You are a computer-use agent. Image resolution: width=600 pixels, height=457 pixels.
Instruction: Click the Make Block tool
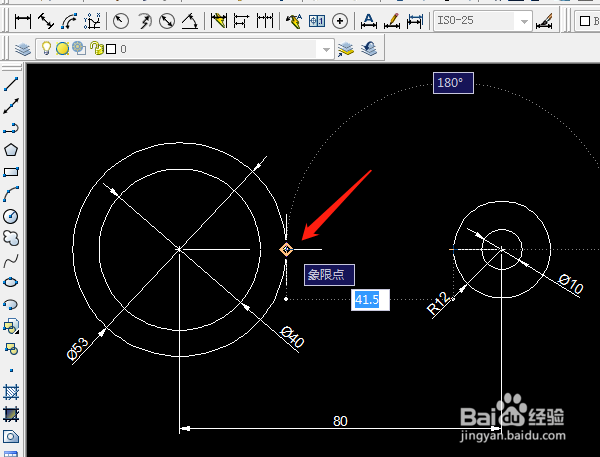pyautogui.click(x=11, y=348)
